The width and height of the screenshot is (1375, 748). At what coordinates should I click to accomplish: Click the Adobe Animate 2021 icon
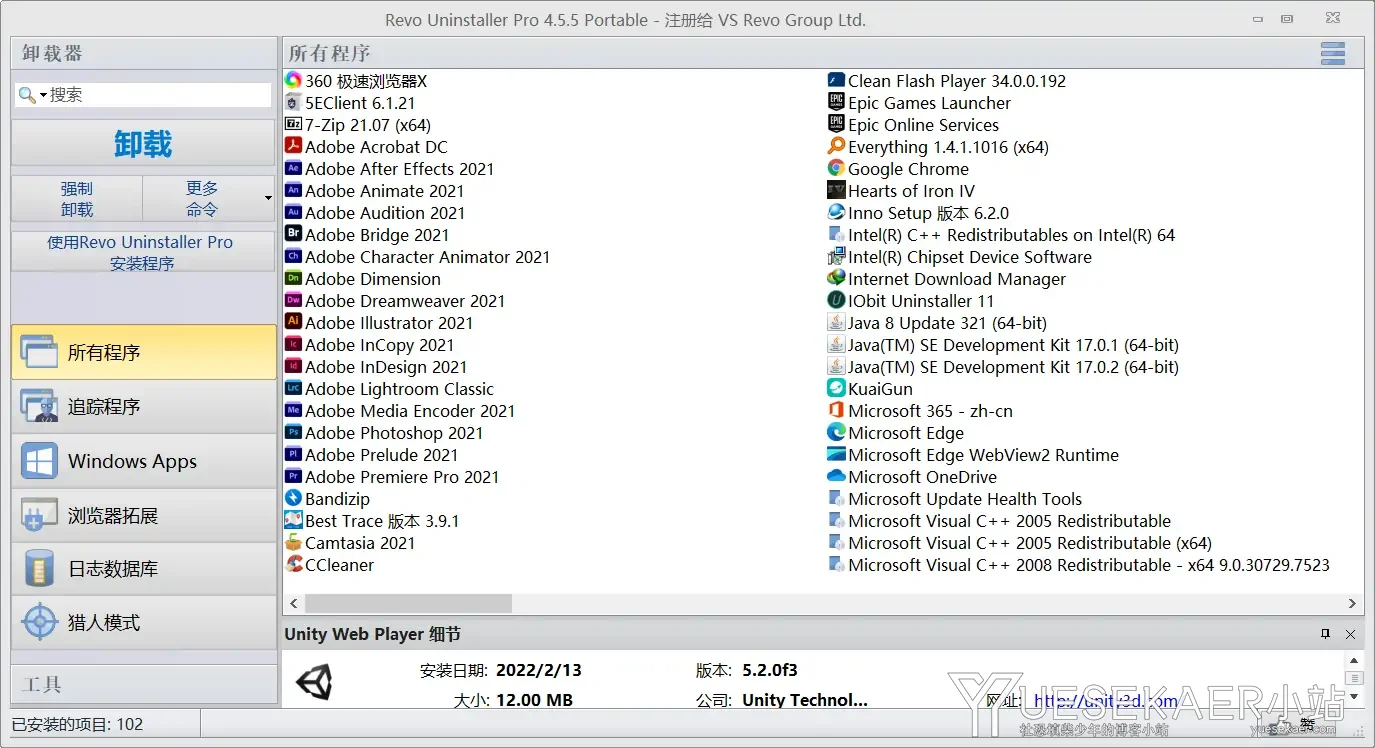click(293, 190)
